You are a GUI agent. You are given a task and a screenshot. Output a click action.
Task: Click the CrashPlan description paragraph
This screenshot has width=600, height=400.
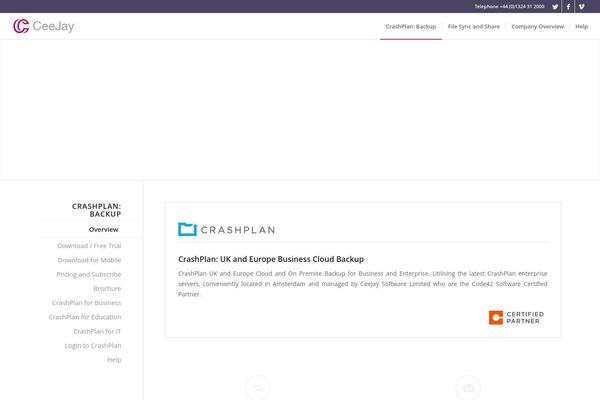click(x=363, y=284)
